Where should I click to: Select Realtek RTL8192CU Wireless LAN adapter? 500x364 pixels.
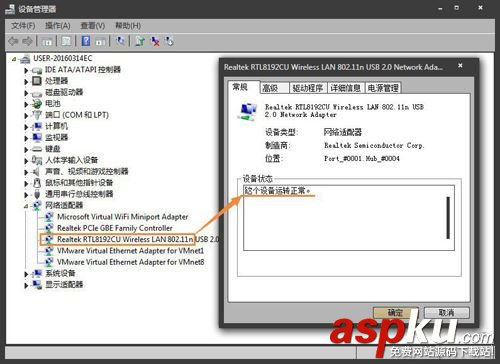138,240
